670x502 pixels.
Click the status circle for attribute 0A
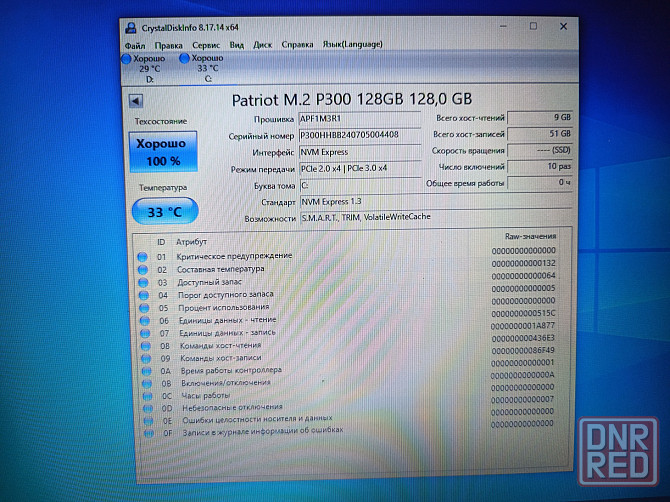[147, 371]
